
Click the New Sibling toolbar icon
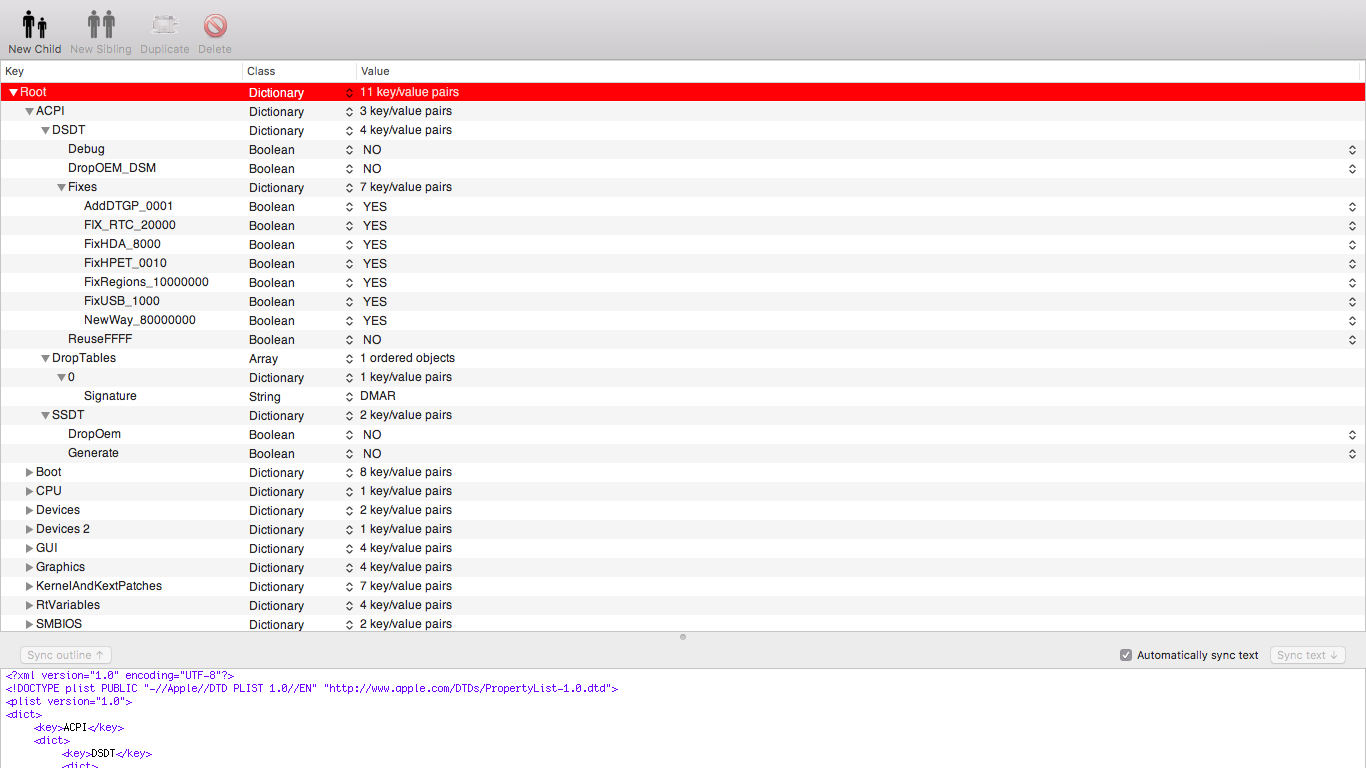pos(100,25)
